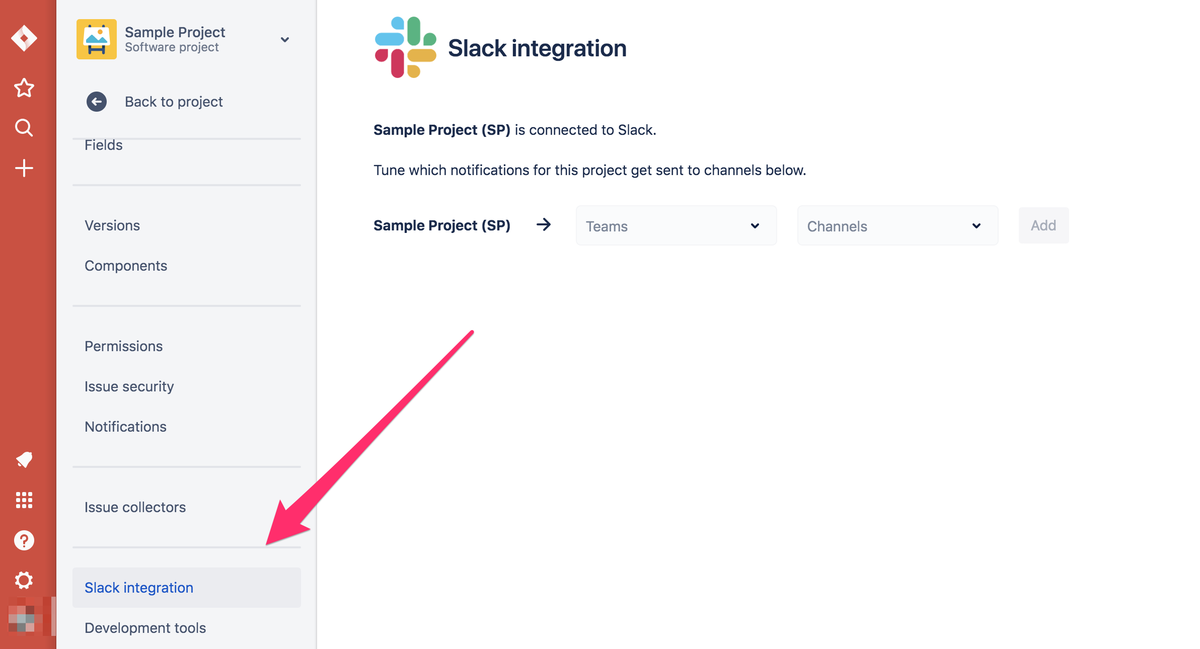Click the Add button
The height and width of the screenshot is (649, 1200).
(x=1043, y=226)
